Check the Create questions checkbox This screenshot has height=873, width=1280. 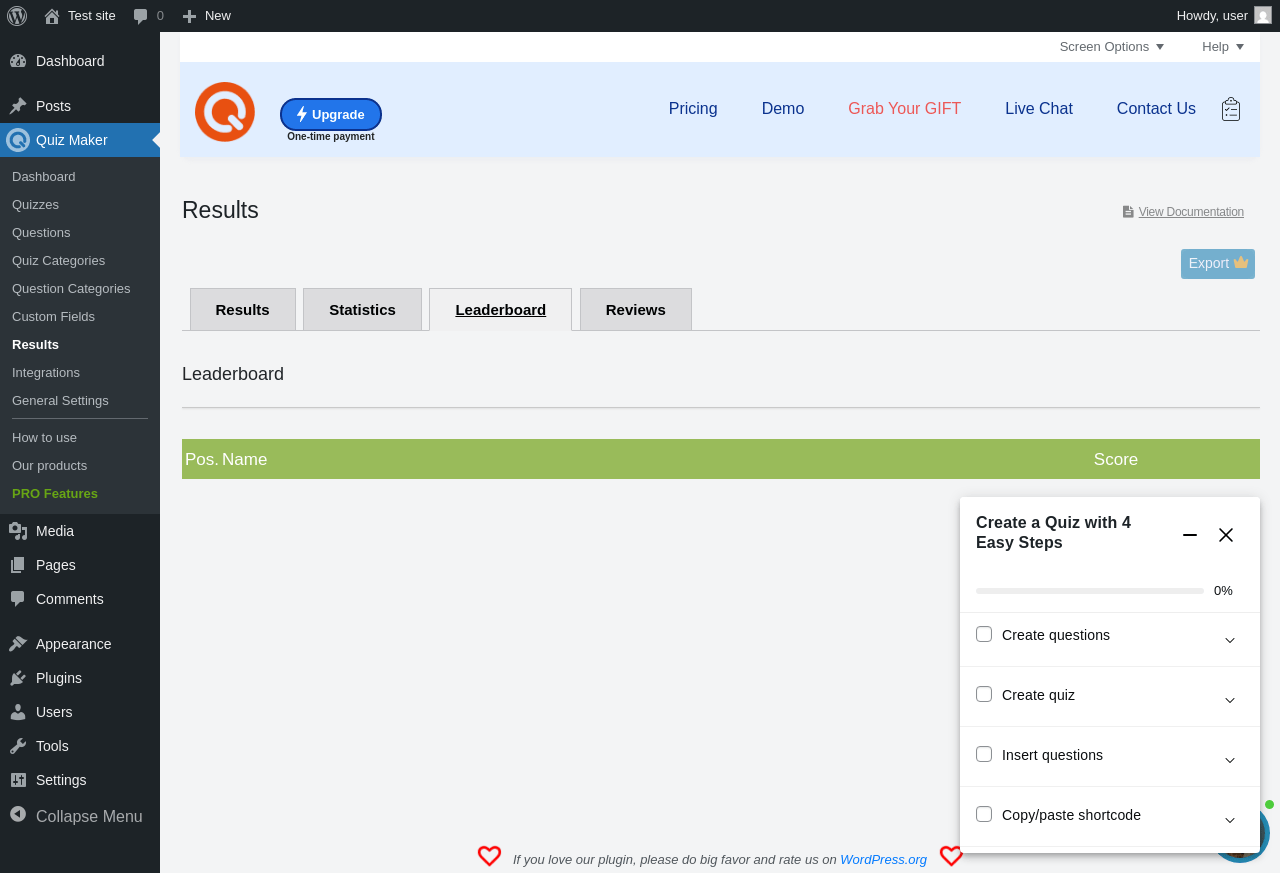click(984, 634)
